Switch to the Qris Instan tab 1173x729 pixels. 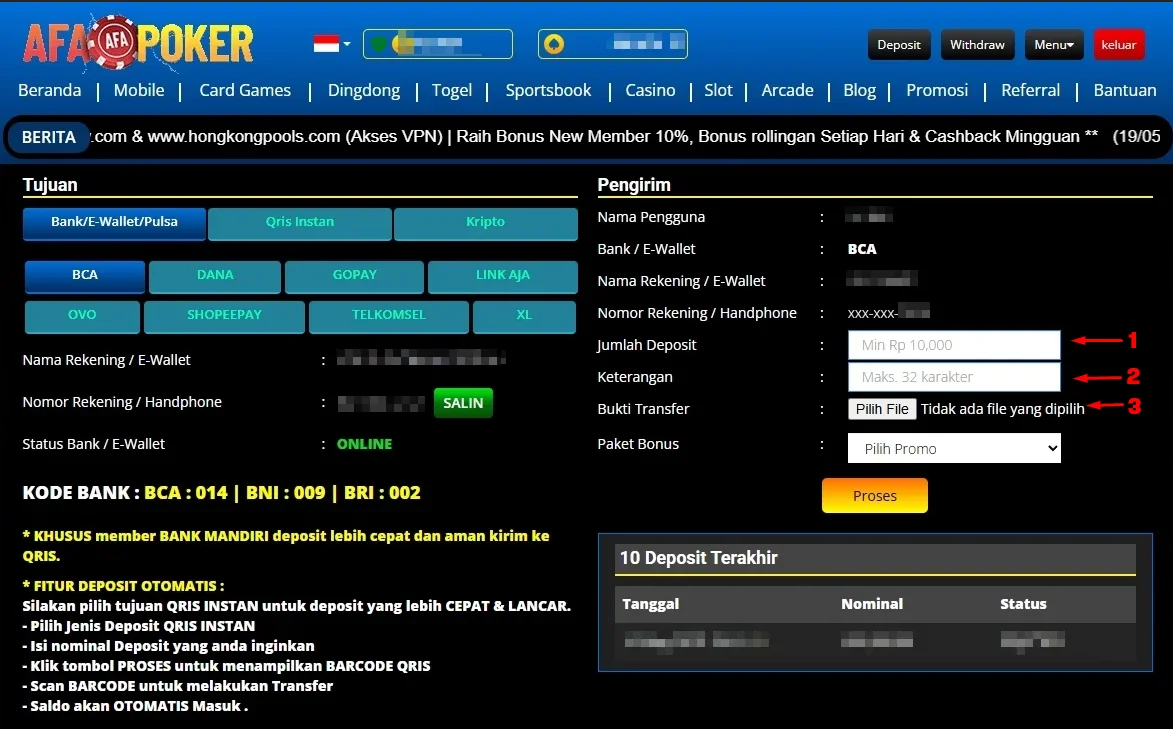coord(300,223)
